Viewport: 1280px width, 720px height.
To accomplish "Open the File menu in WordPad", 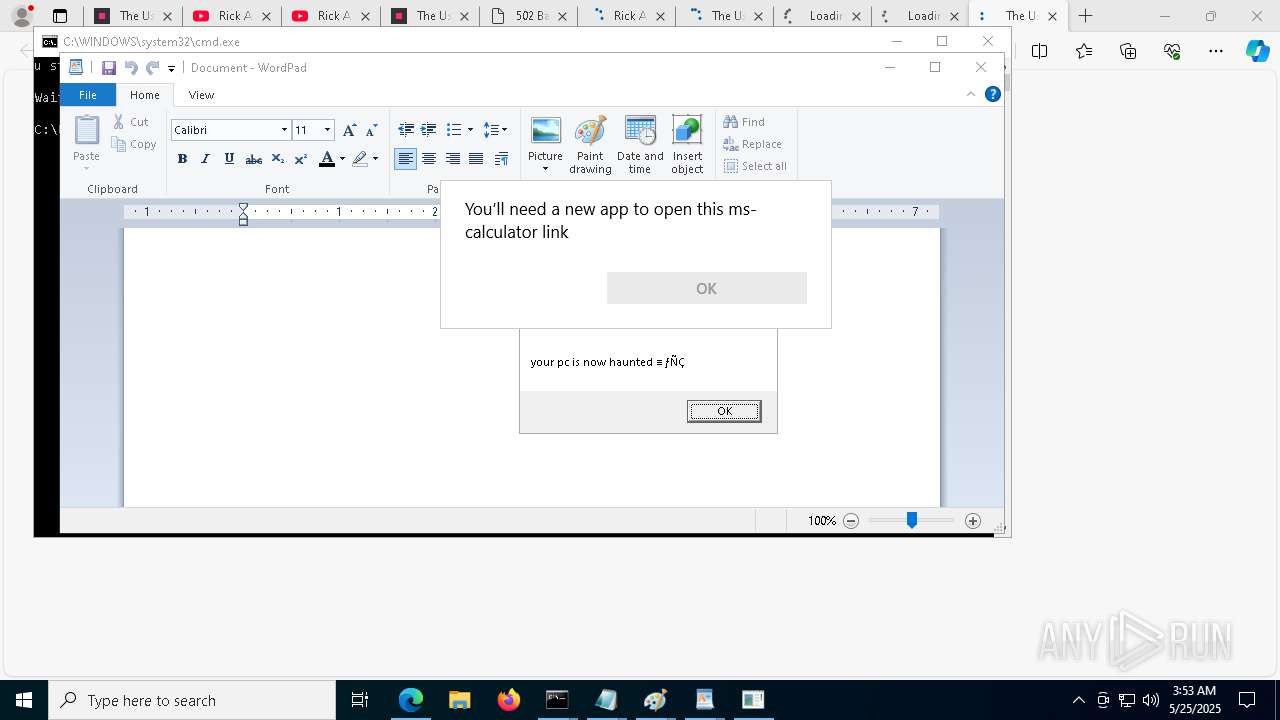I will click(88, 95).
